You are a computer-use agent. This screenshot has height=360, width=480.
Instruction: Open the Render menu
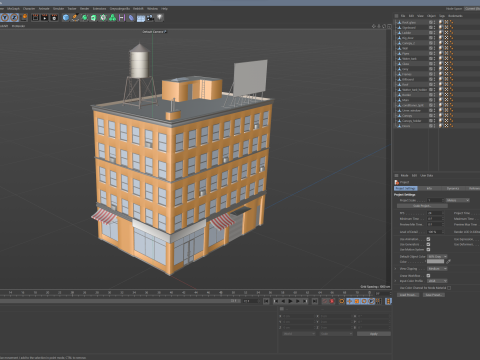point(84,9)
